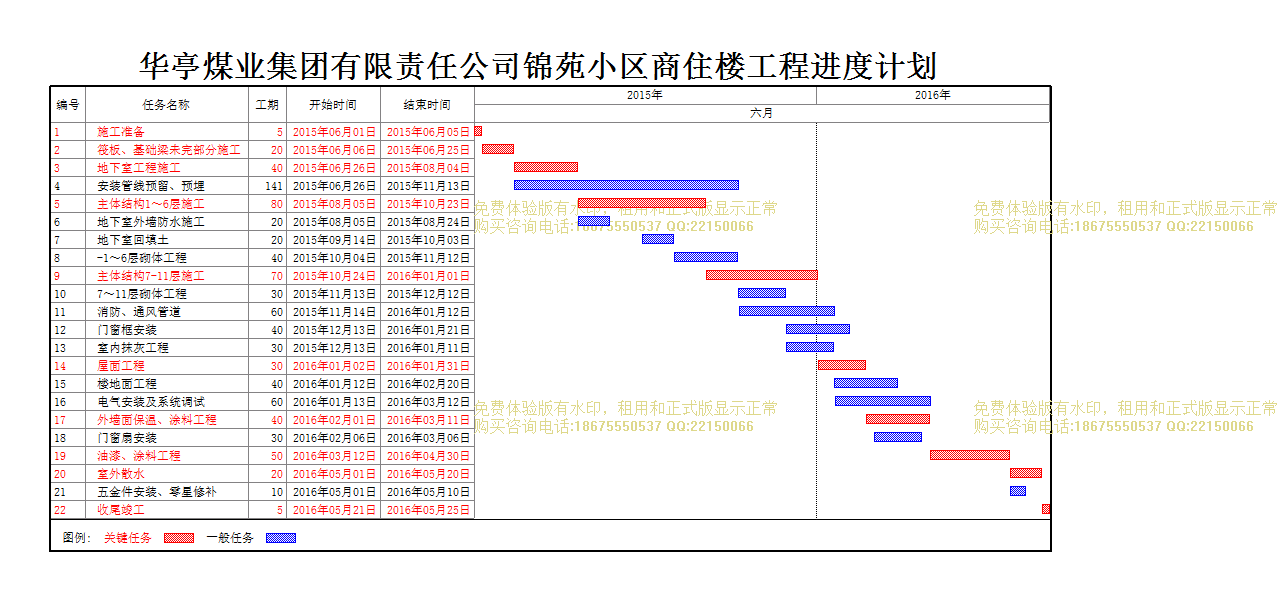Select task 消防、通风管道

[139, 311]
